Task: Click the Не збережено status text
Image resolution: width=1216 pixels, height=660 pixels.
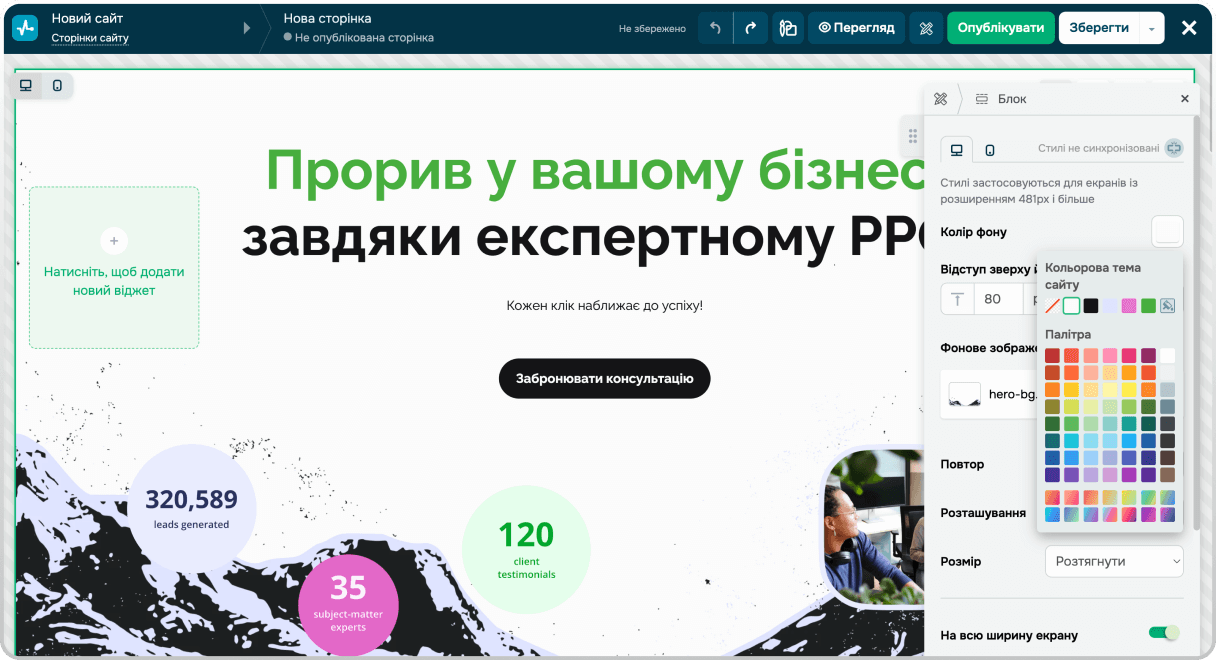Action: coord(652,29)
